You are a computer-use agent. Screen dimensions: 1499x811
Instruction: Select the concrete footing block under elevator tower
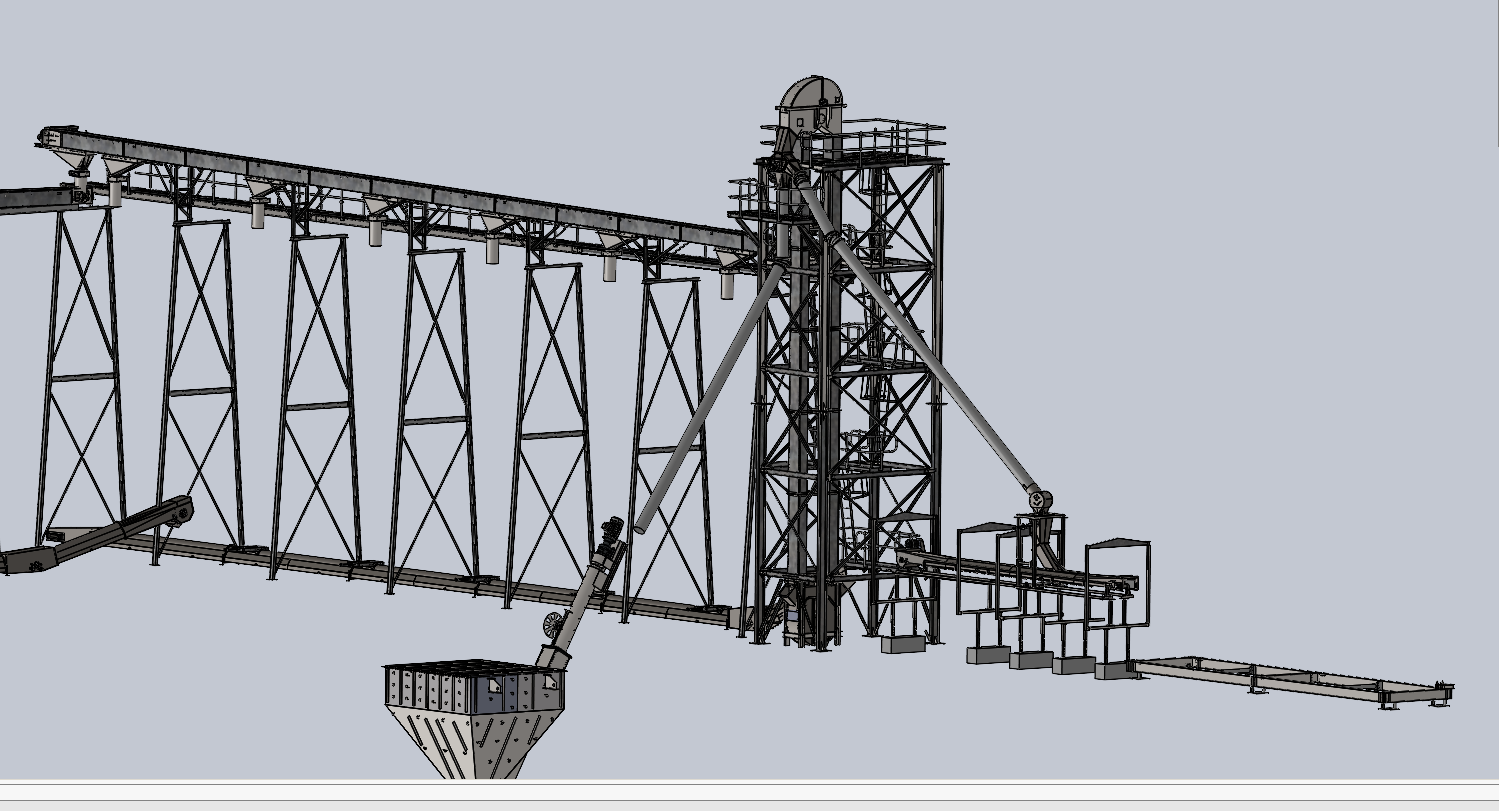click(x=901, y=644)
